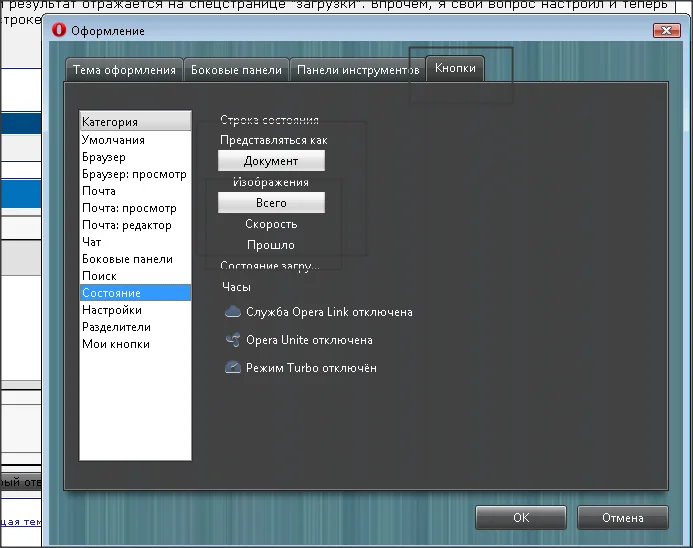Click Служба Opera Link отключена text

(329, 312)
